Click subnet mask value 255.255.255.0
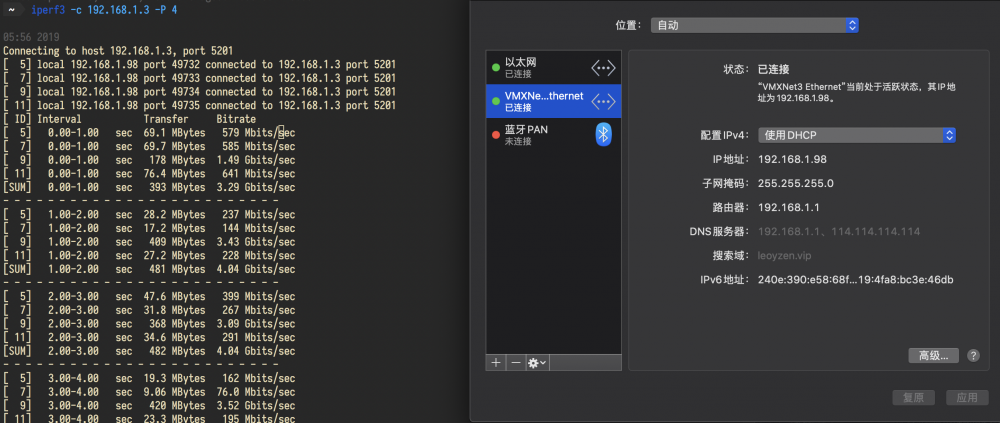Viewport: 1000px width, 423px height. (x=795, y=184)
